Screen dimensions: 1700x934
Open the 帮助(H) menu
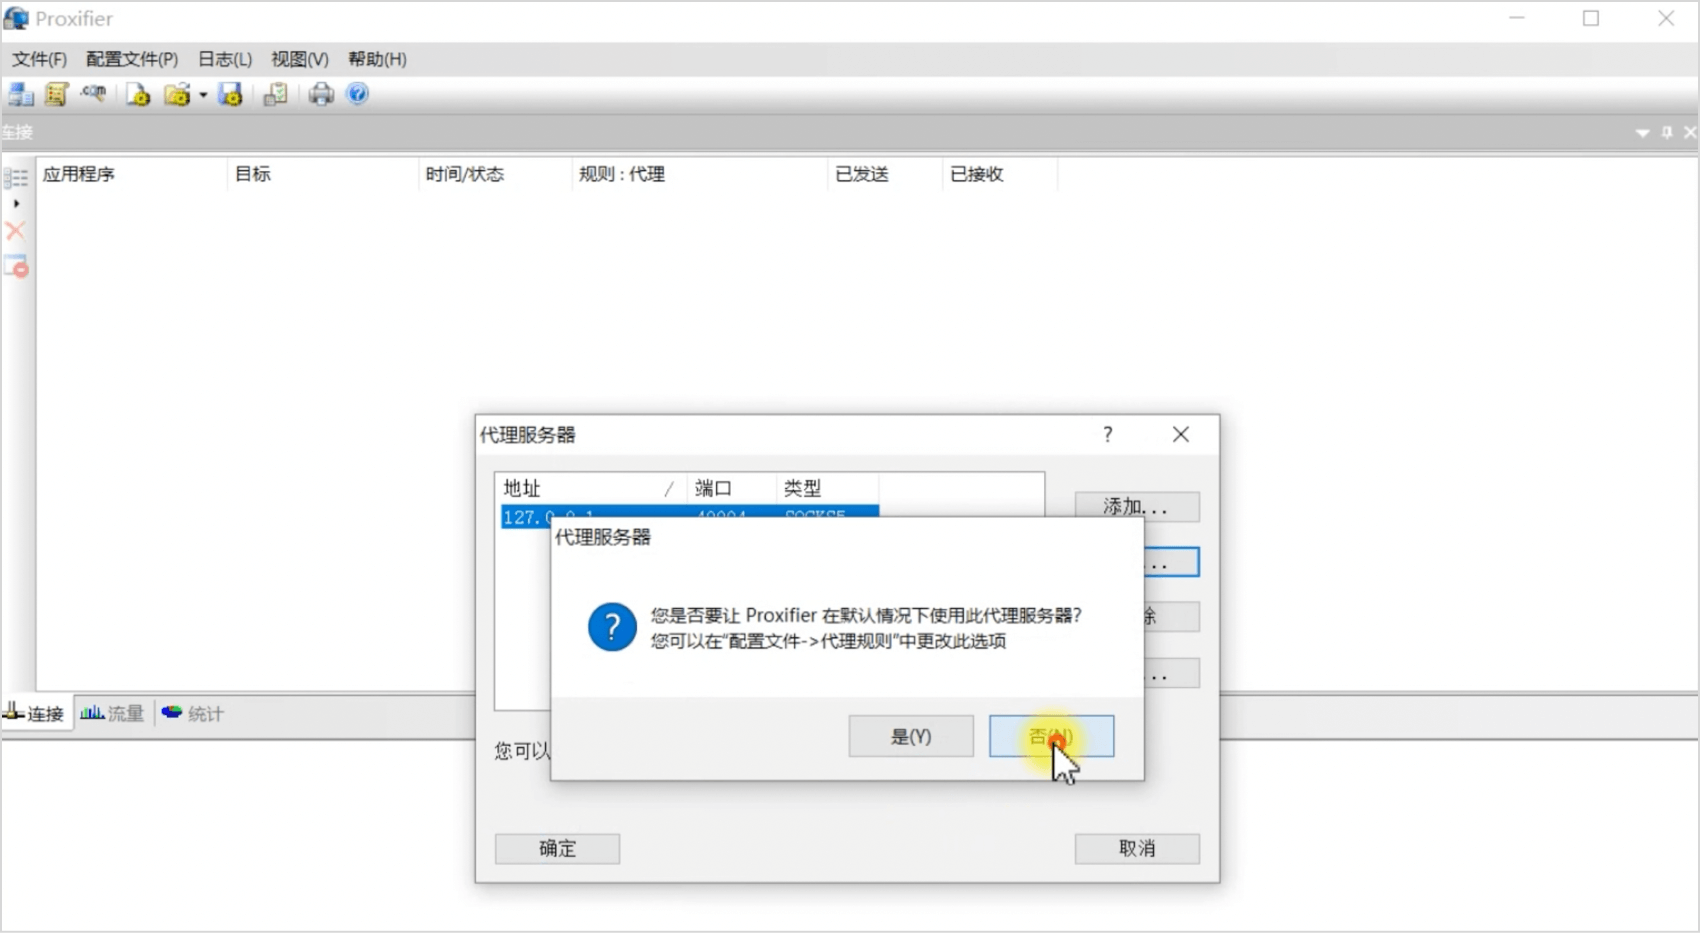click(377, 59)
